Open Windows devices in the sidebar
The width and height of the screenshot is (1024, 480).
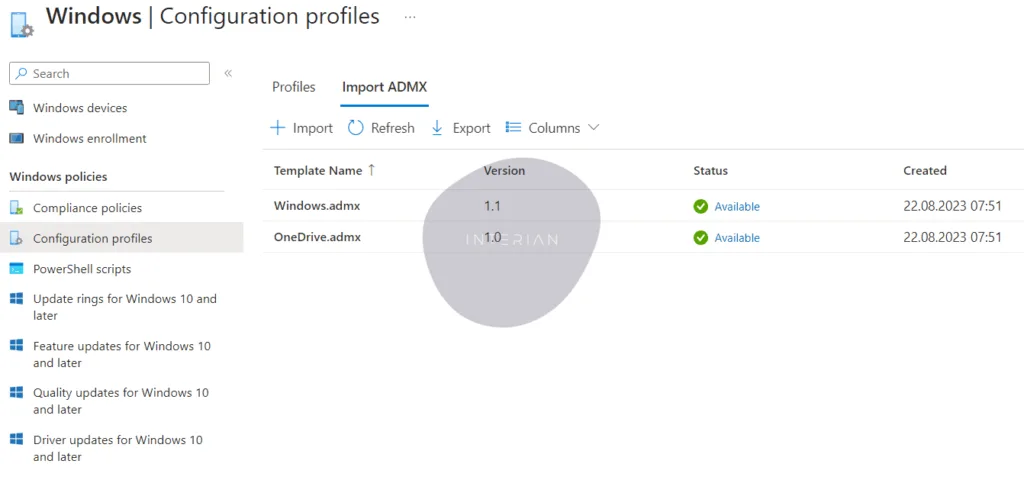(80, 108)
